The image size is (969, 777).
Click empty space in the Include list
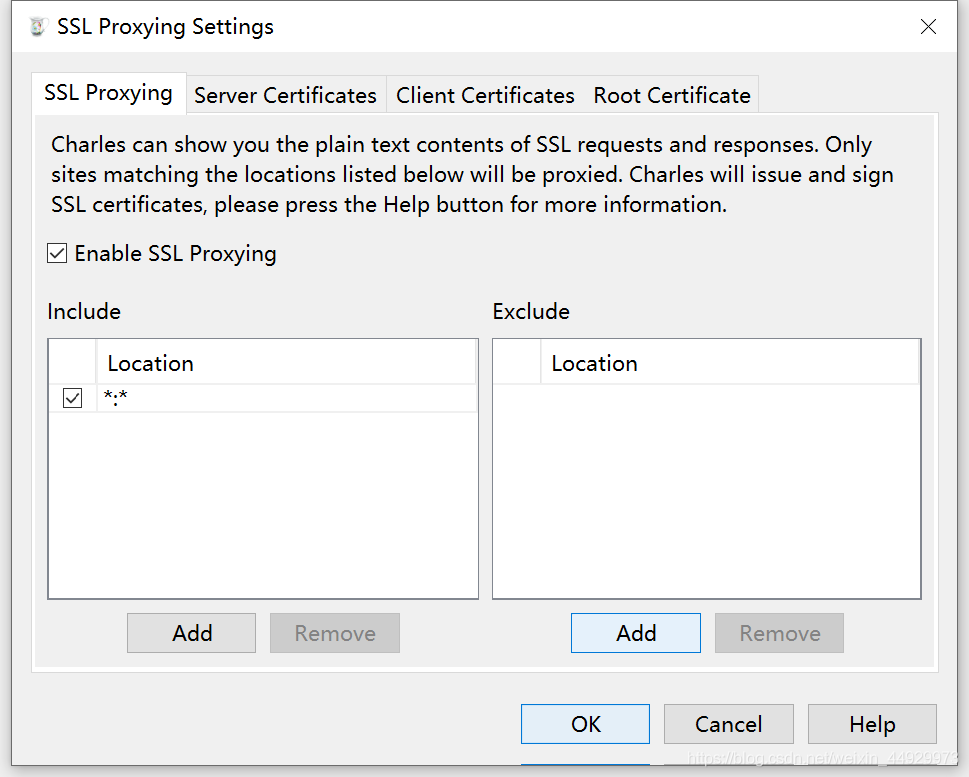[x=263, y=504]
